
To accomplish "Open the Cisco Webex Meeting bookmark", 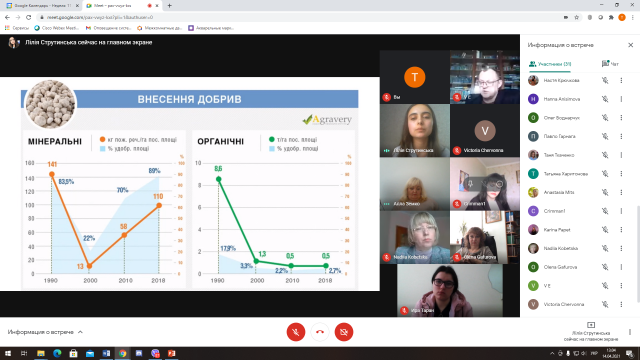I will click(57, 28).
